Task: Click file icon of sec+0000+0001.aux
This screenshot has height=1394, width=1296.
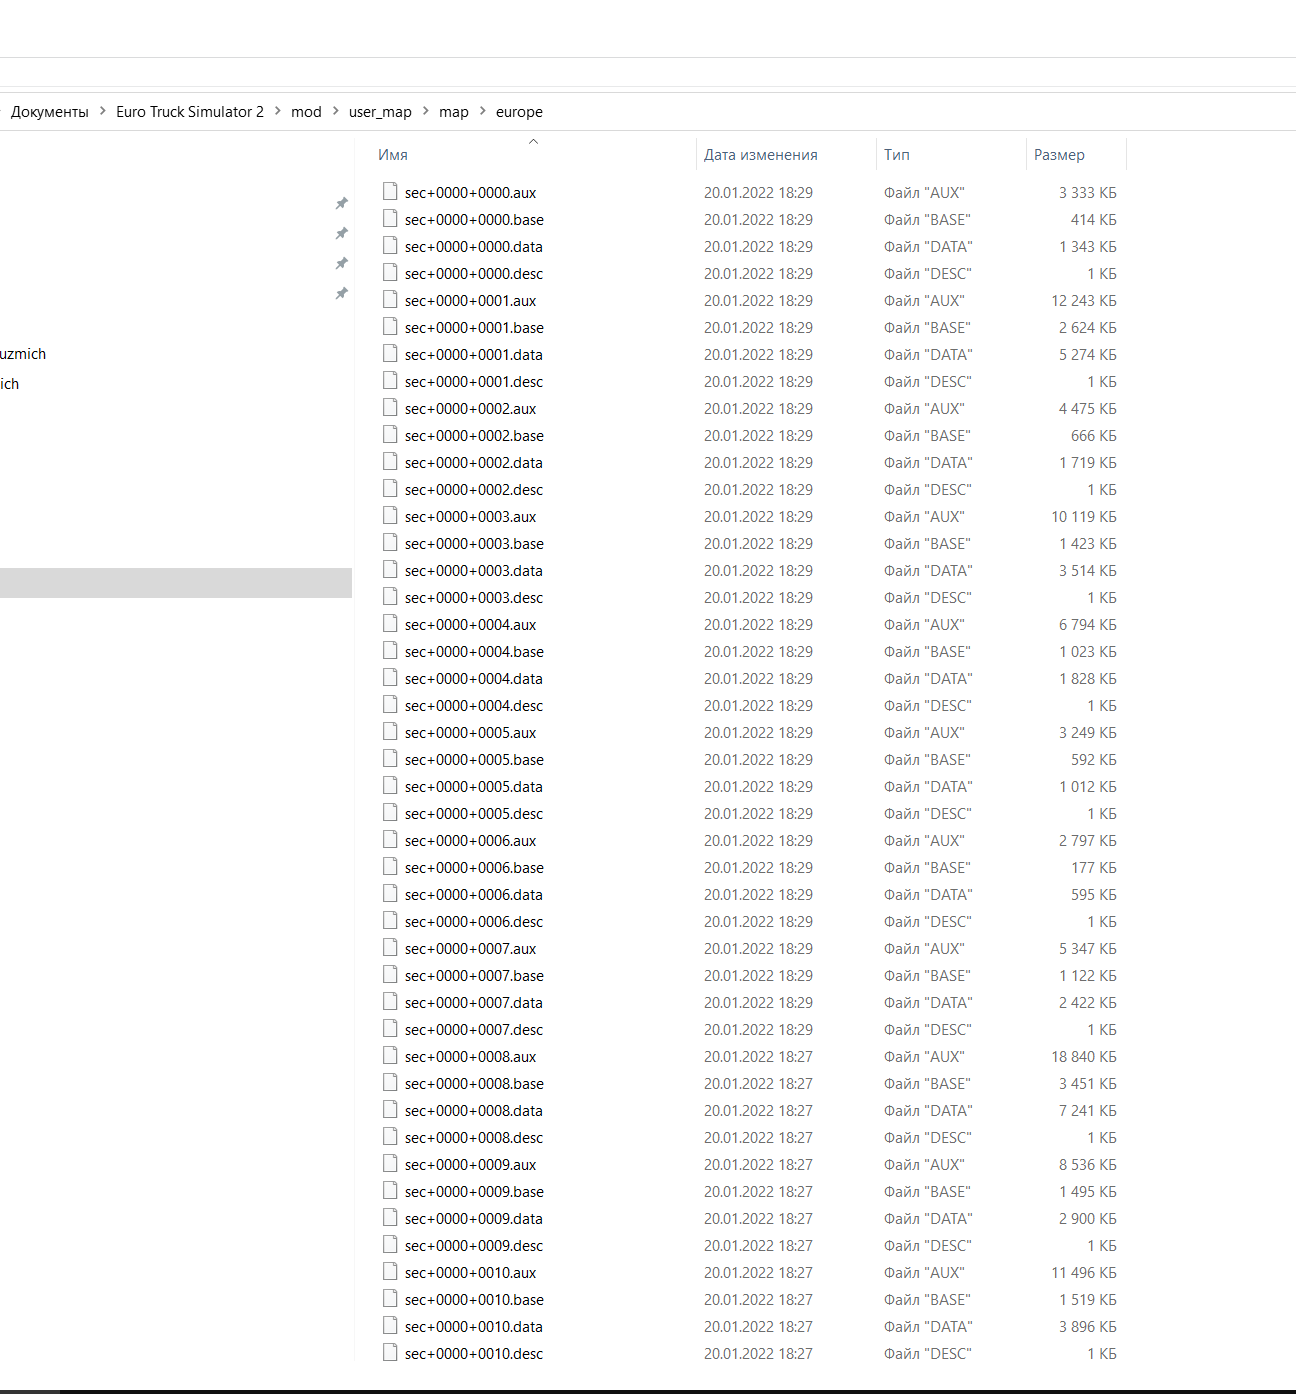Action: point(390,299)
